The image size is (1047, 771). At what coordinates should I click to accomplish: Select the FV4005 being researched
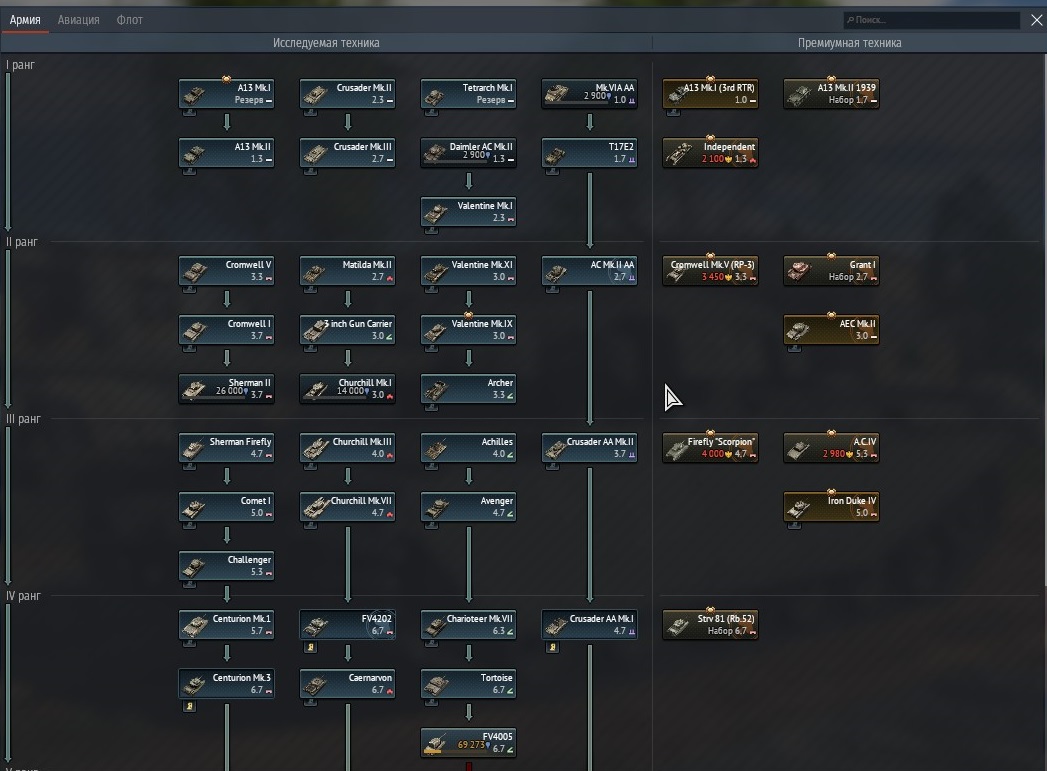[x=468, y=742]
